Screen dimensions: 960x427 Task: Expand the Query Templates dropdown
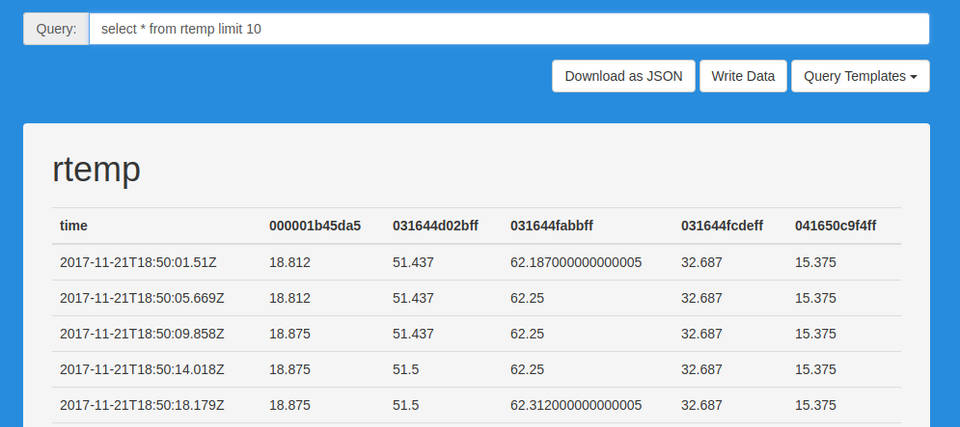pyautogui.click(x=860, y=76)
